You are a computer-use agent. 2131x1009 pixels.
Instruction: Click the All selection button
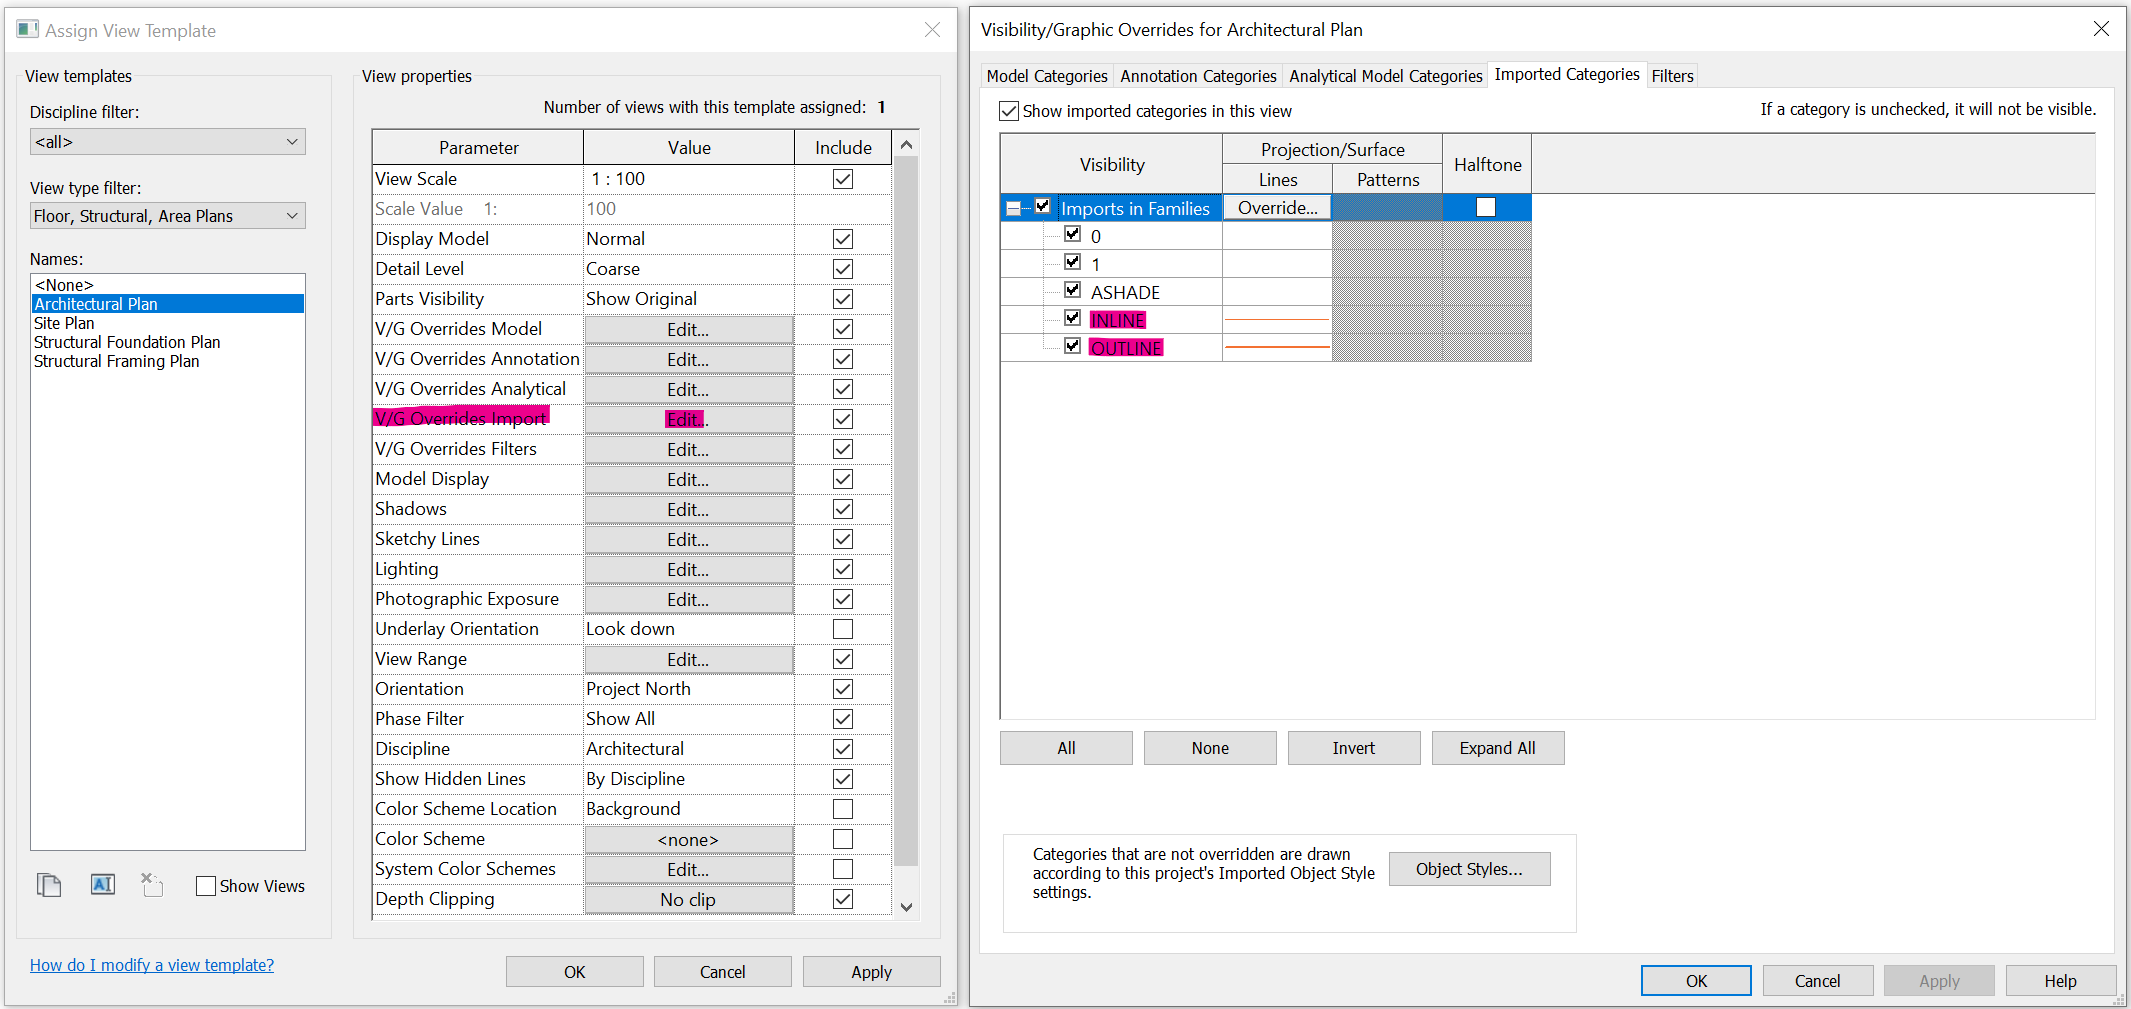pos(1066,748)
